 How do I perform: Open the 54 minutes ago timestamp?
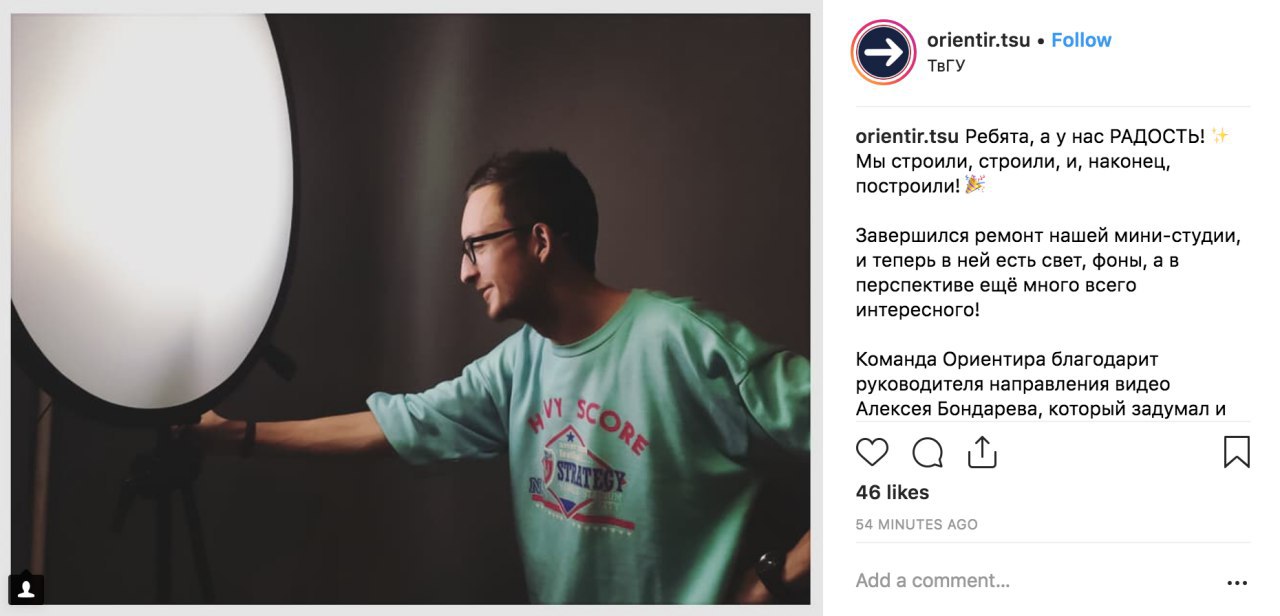[x=917, y=524]
